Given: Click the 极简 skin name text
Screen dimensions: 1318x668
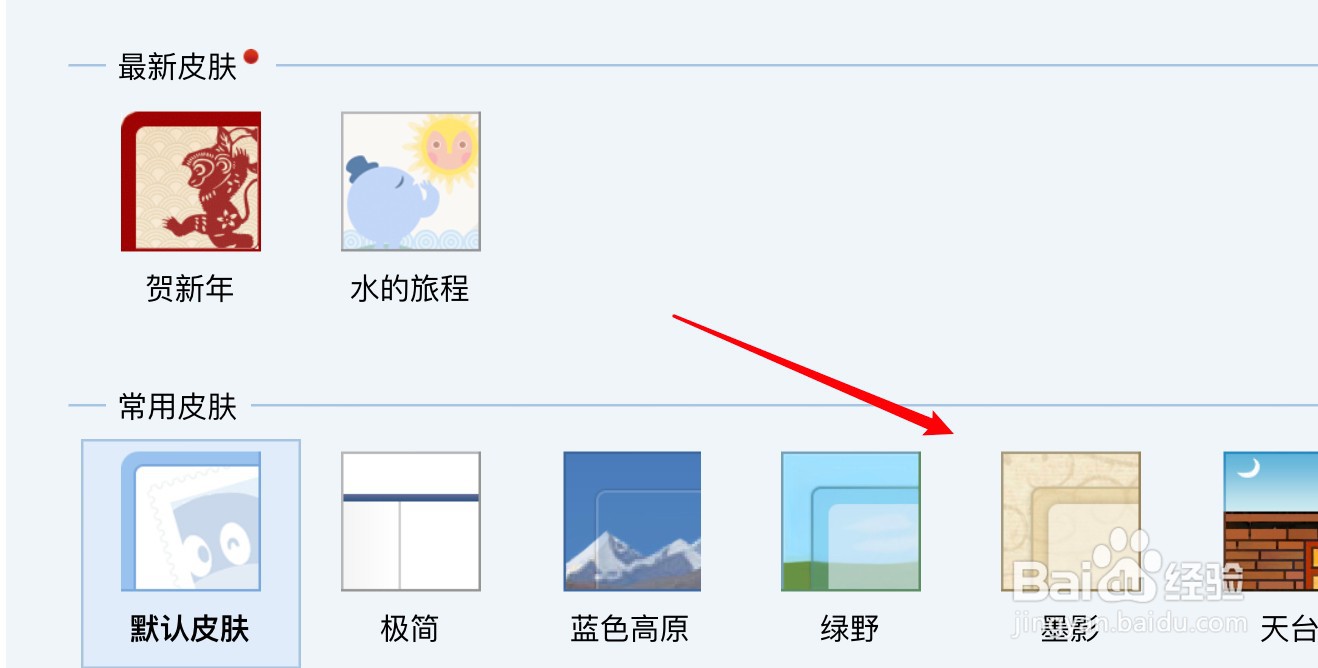Looking at the screenshot, I should tap(410, 629).
